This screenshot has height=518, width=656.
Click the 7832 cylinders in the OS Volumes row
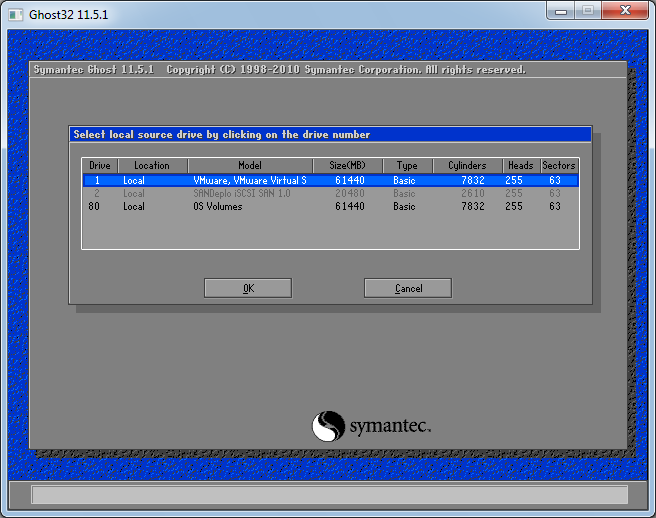(x=473, y=206)
